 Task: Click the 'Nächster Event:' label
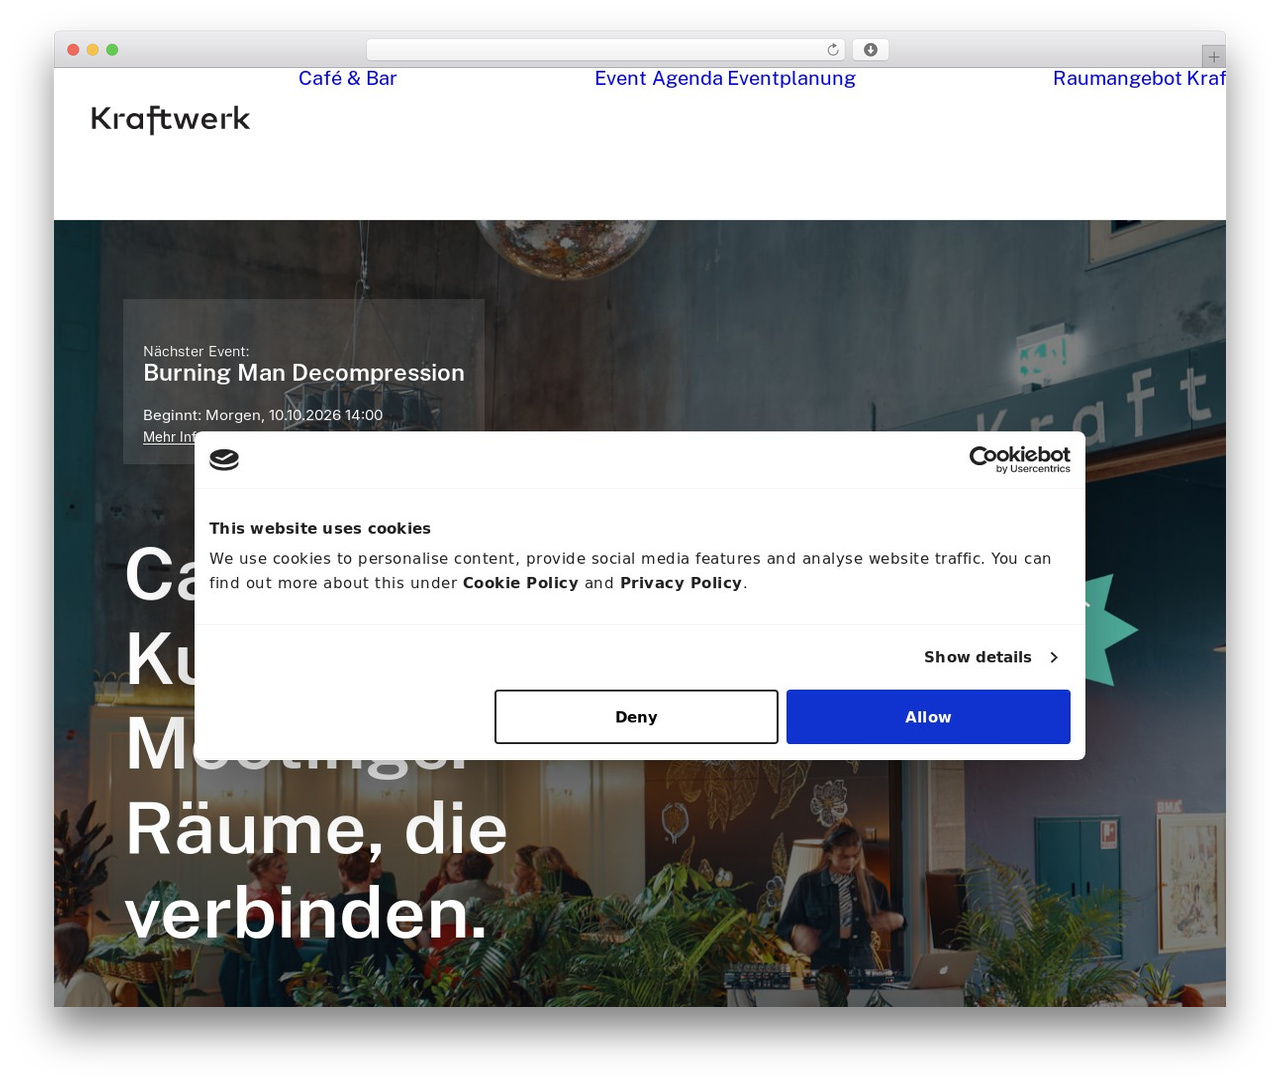196,351
